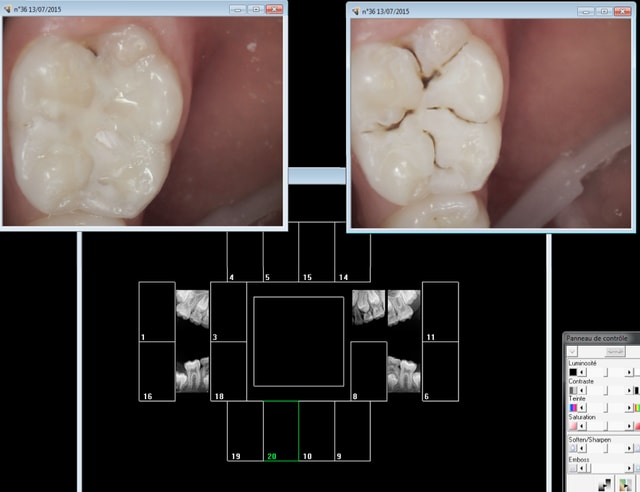
Task: Click the black Luminosité swatch icon
Action: pyautogui.click(x=573, y=372)
